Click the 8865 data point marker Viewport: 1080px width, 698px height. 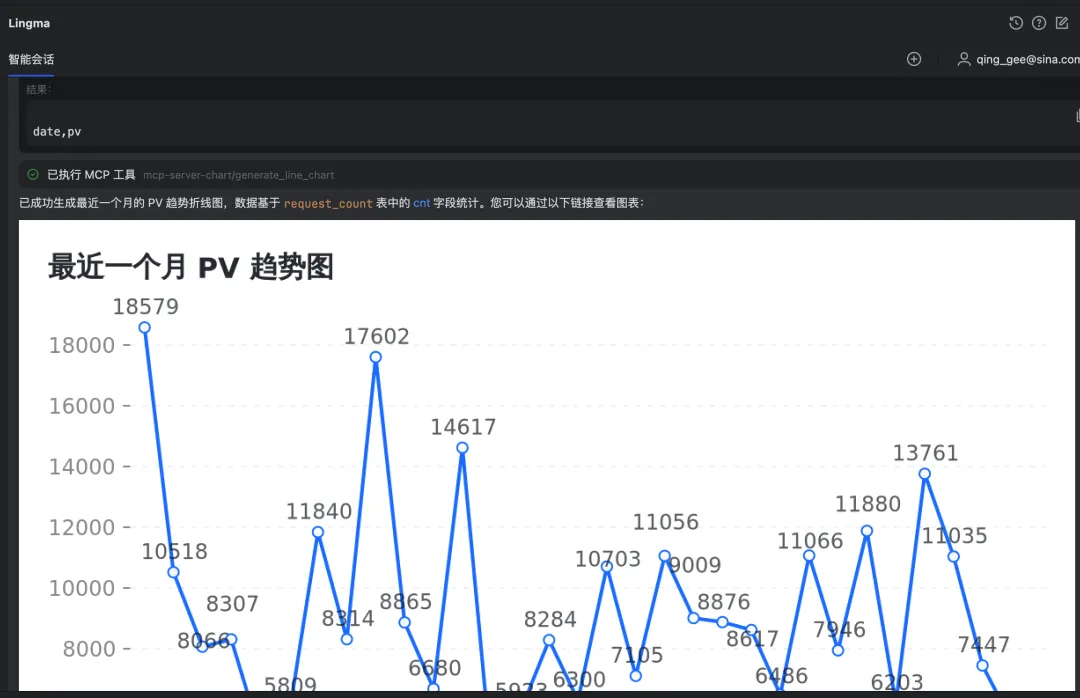404,622
